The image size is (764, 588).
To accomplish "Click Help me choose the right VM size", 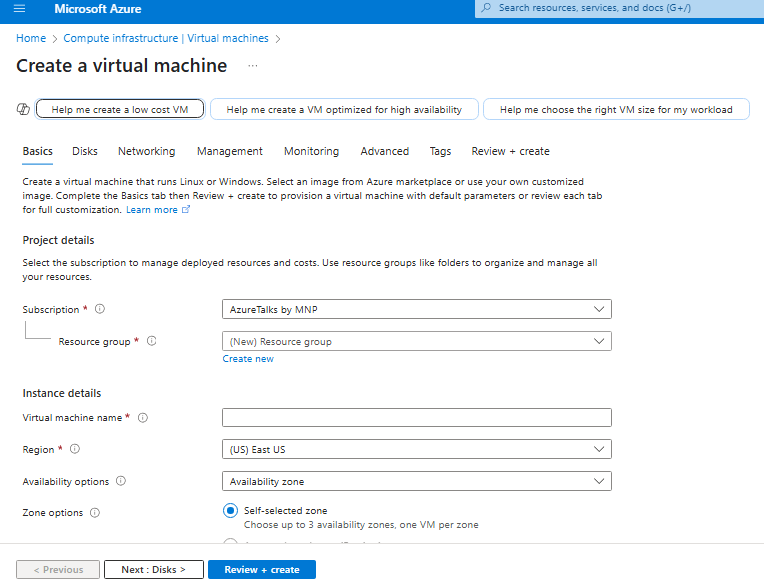I will [x=616, y=109].
